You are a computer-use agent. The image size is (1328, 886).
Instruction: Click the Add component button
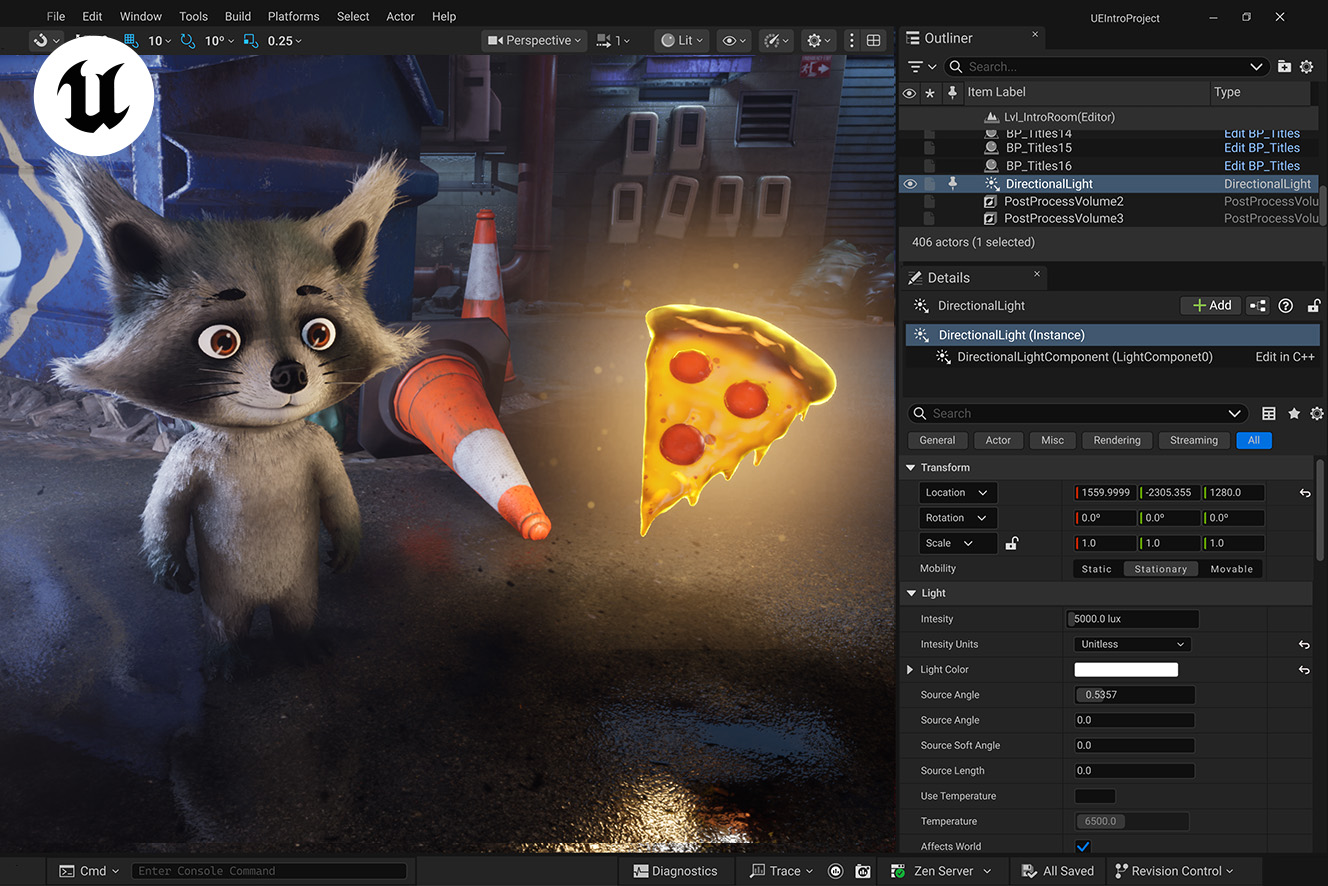pos(1210,306)
